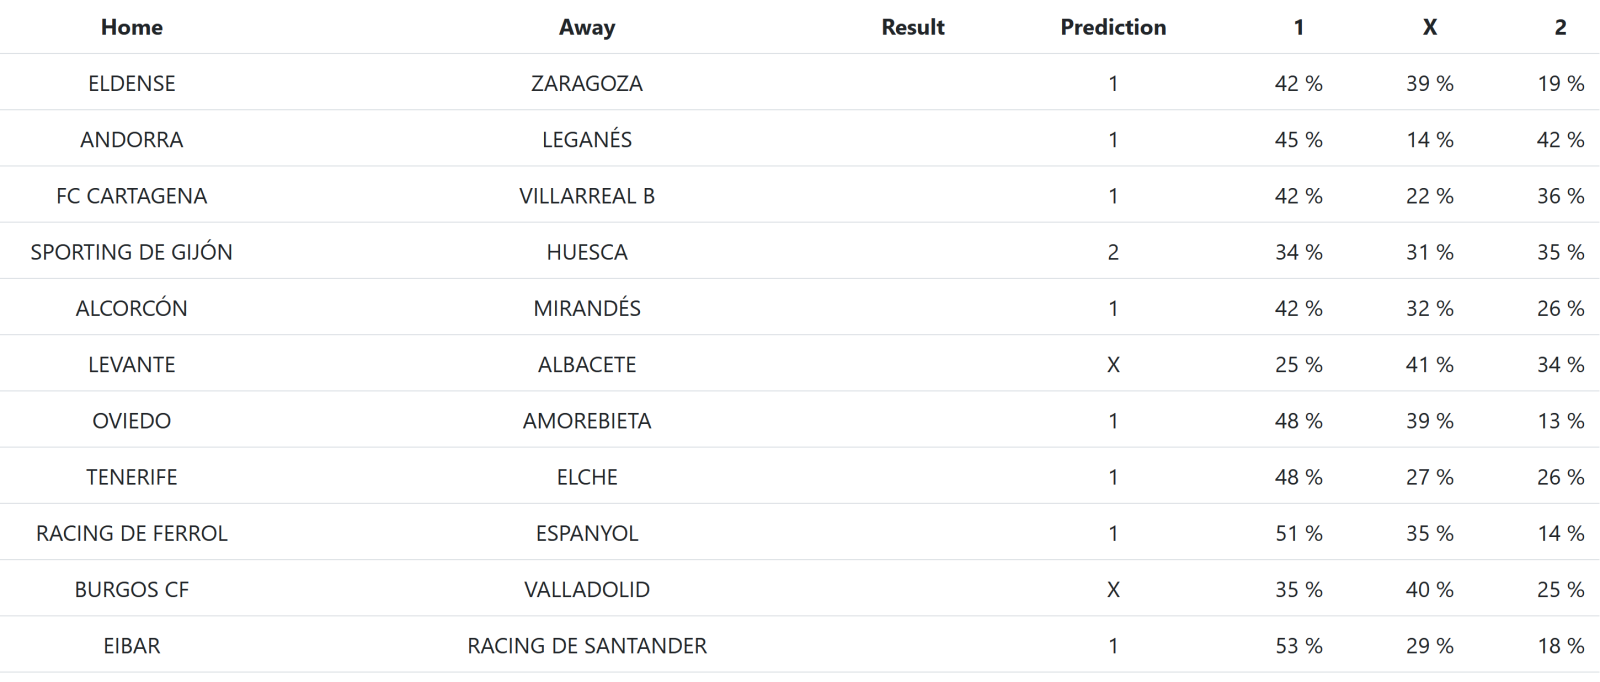
Task: Select the ELDENSE home team cell
Action: [x=131, y=84]
